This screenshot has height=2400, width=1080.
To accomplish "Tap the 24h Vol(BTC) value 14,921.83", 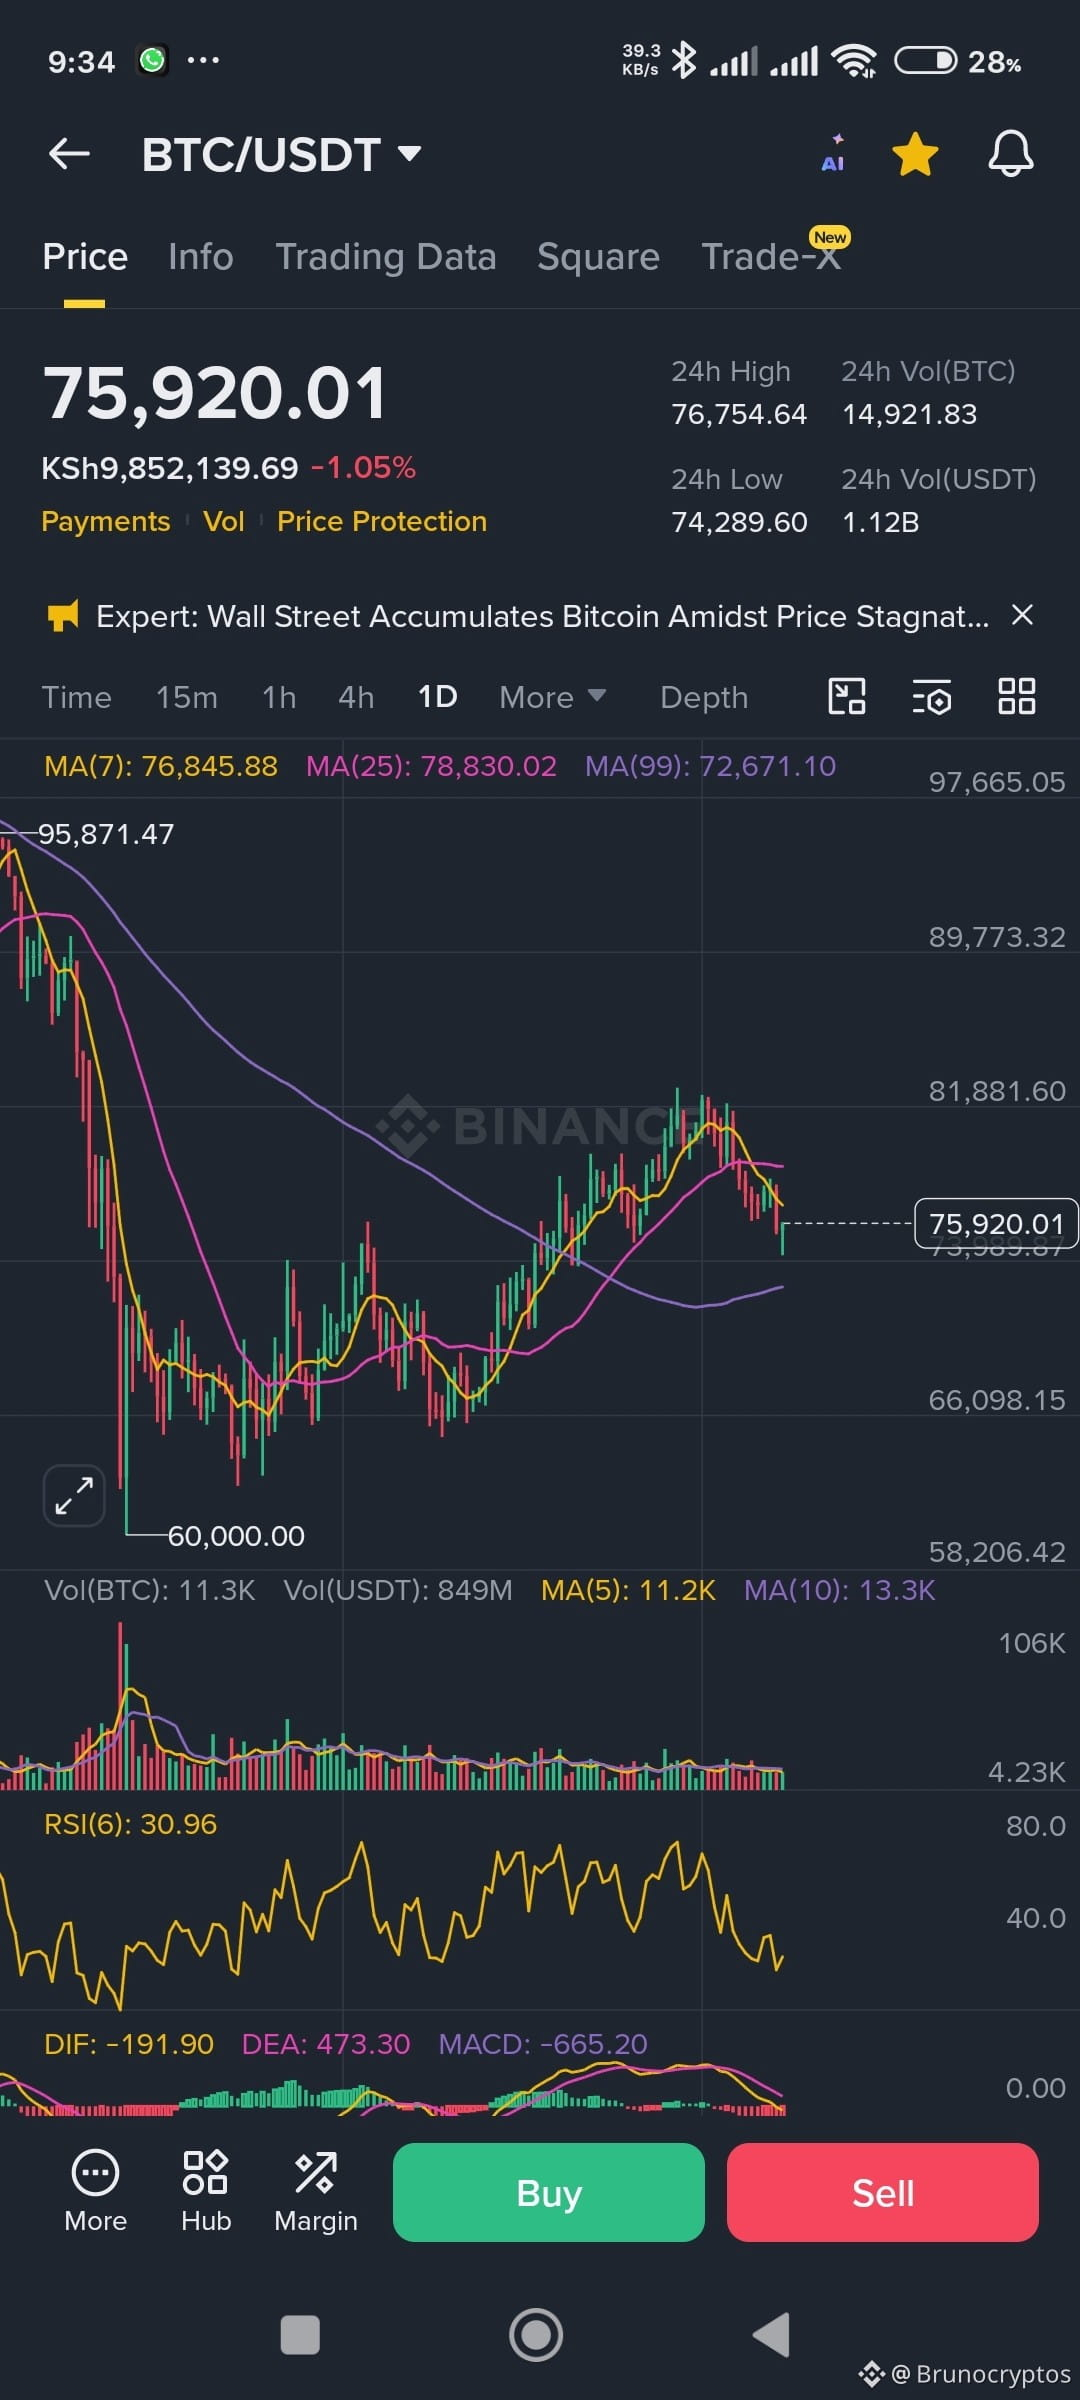I will pyautogui.click(x=910, y=414).
